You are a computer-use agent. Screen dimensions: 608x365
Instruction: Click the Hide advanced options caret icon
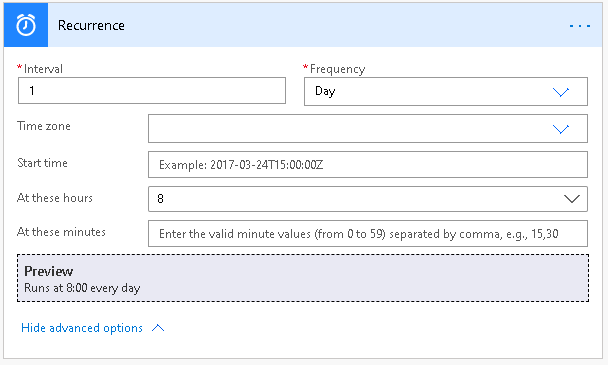pos(158,328)
